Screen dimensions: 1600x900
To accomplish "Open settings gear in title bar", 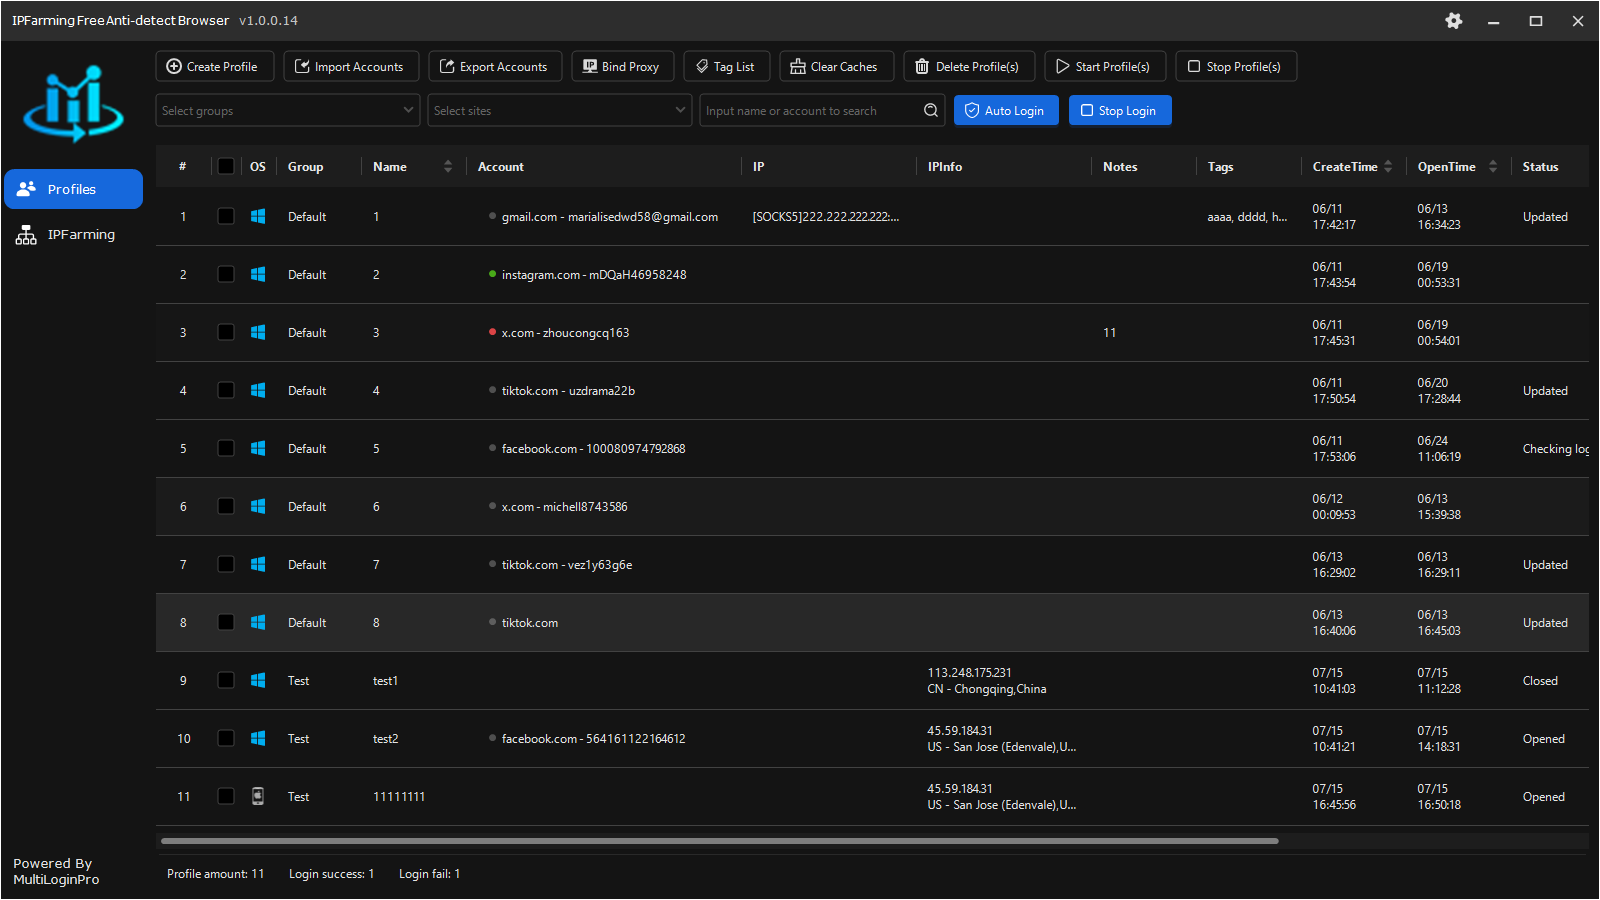I will (x=1454, y=21).
